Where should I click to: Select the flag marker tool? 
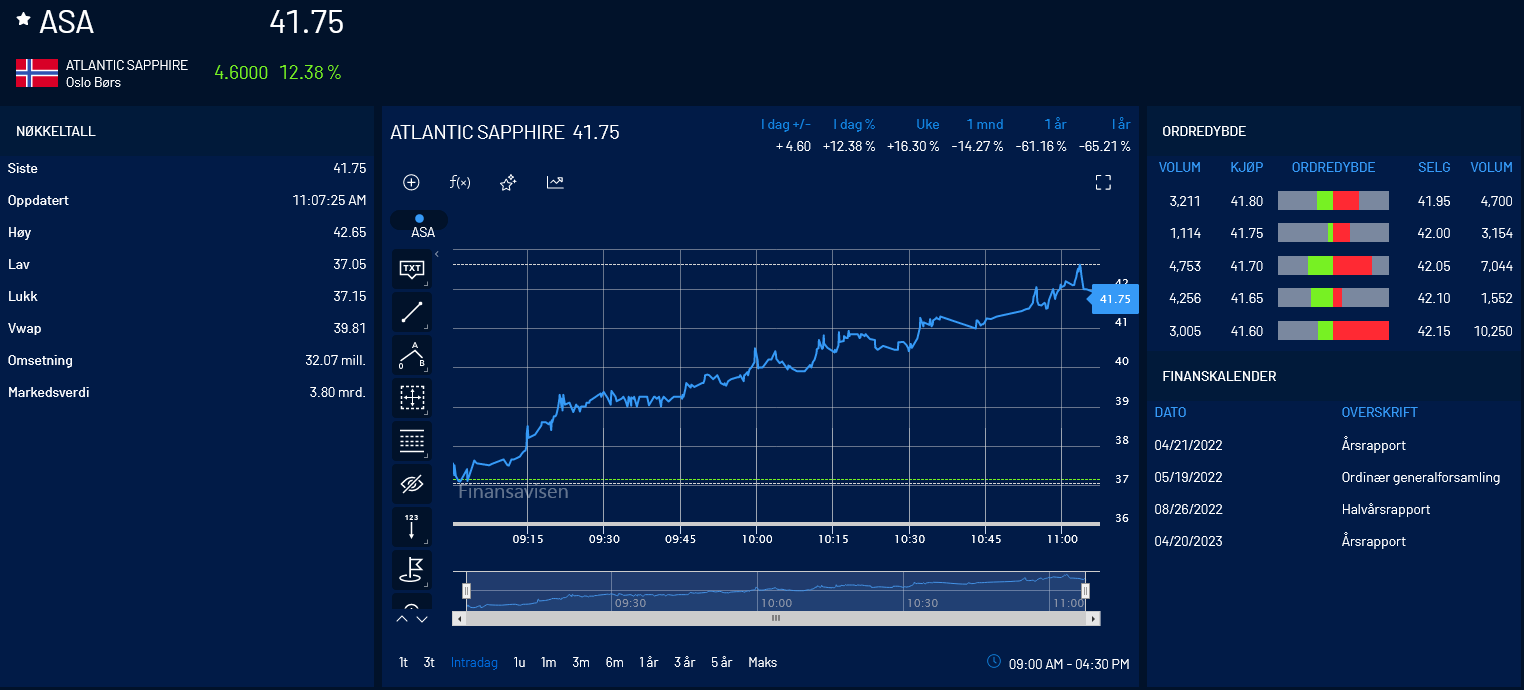[x=412, y=570]
